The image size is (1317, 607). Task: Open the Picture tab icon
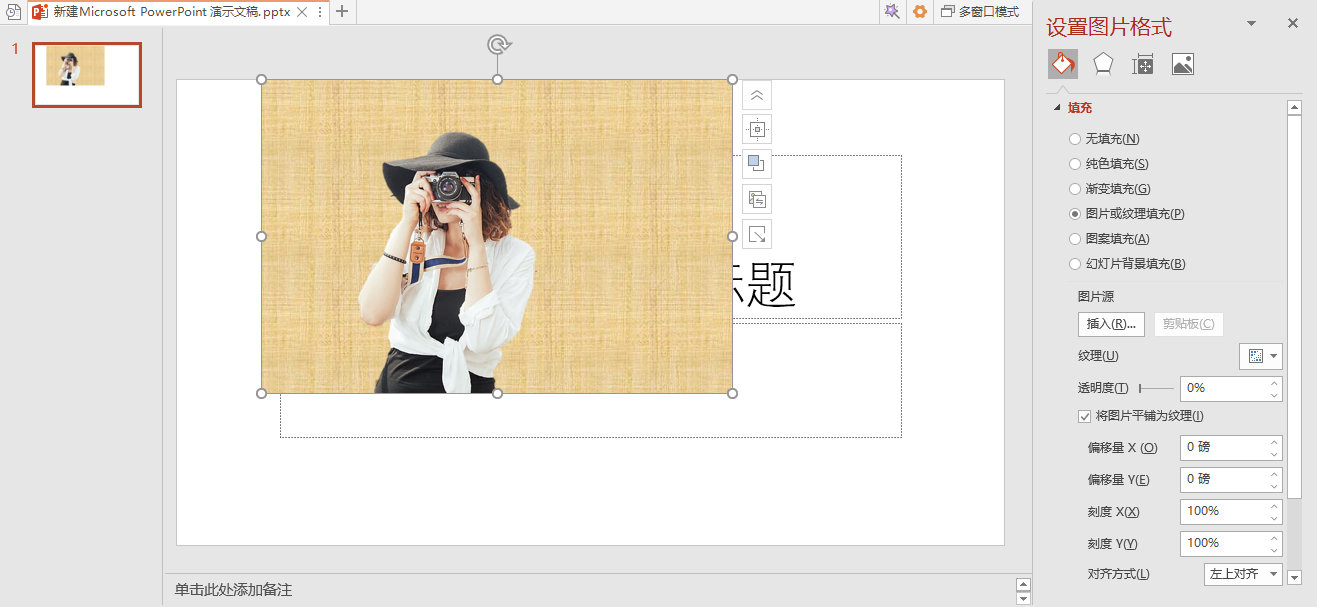point(1183,65)
